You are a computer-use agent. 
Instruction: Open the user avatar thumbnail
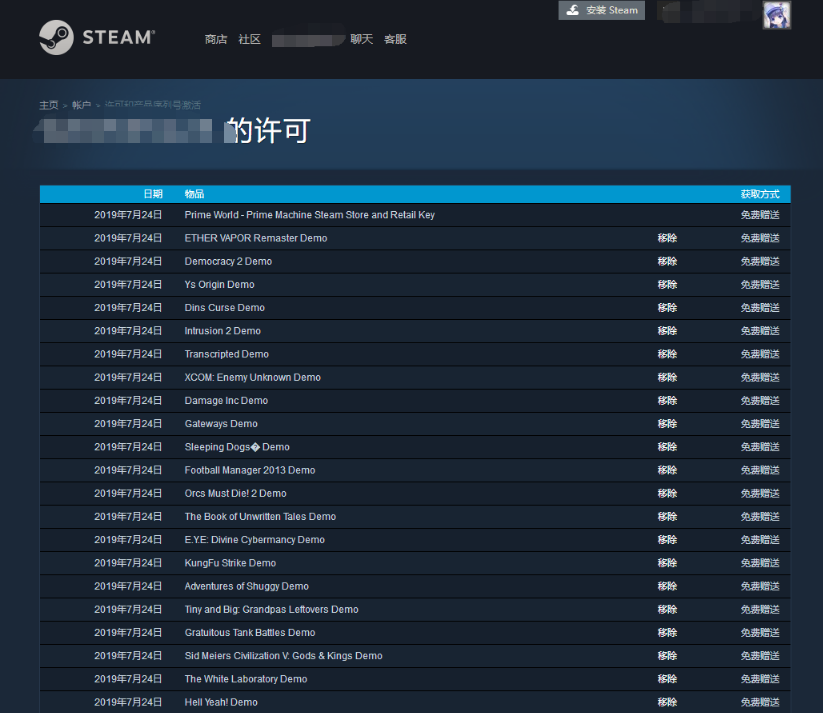776,15
